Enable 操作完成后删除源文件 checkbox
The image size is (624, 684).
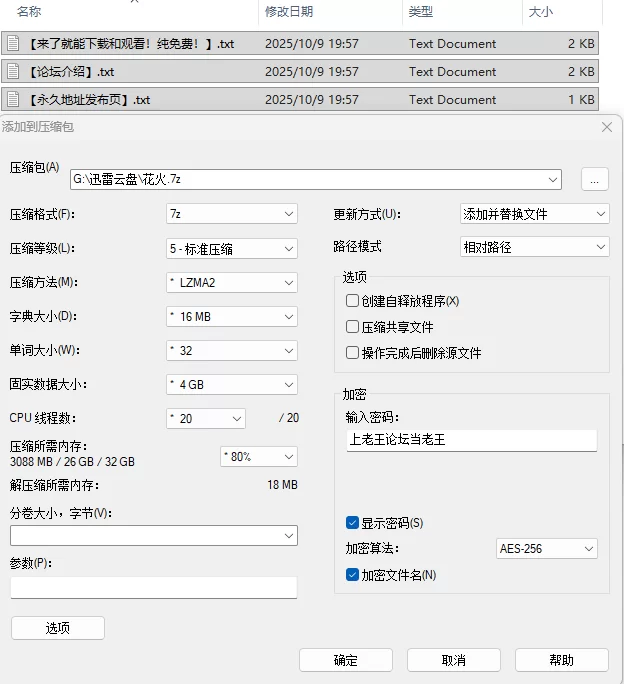[352, 353]
